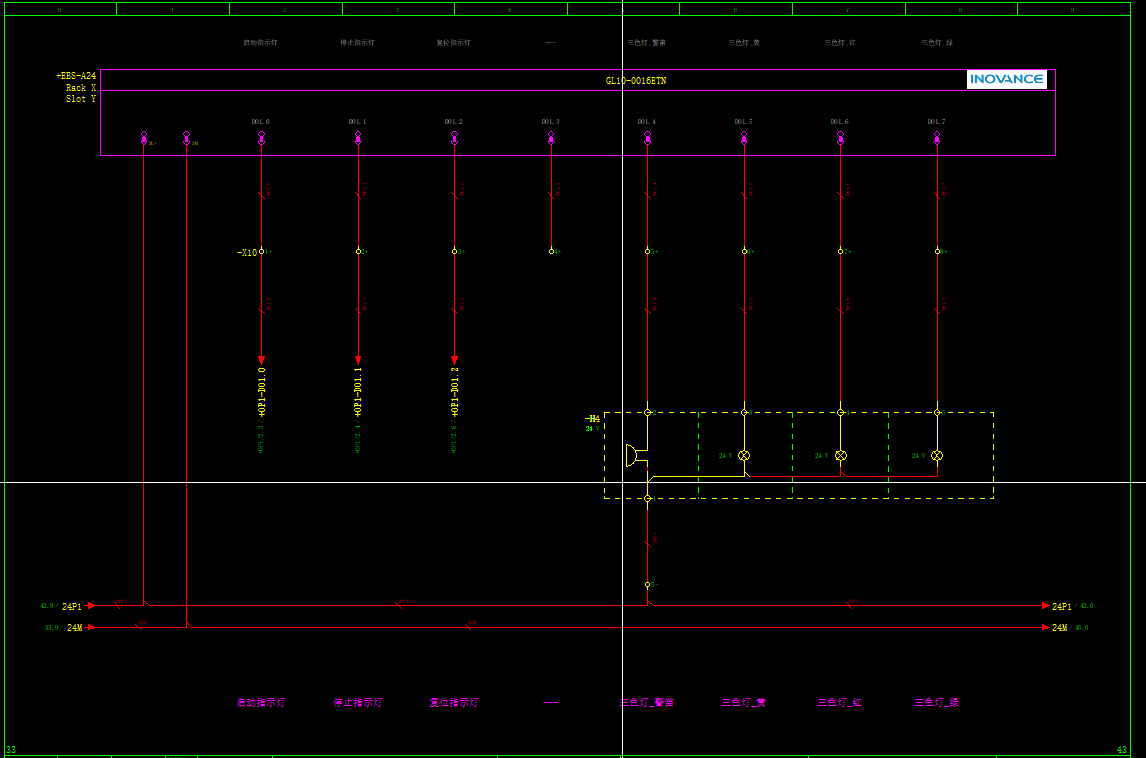The width and height of the screenshot is (1146, 758).
Task: Click the +OP1-DO1.0 interruption point arrow
Action: click(x=261, y=359)
